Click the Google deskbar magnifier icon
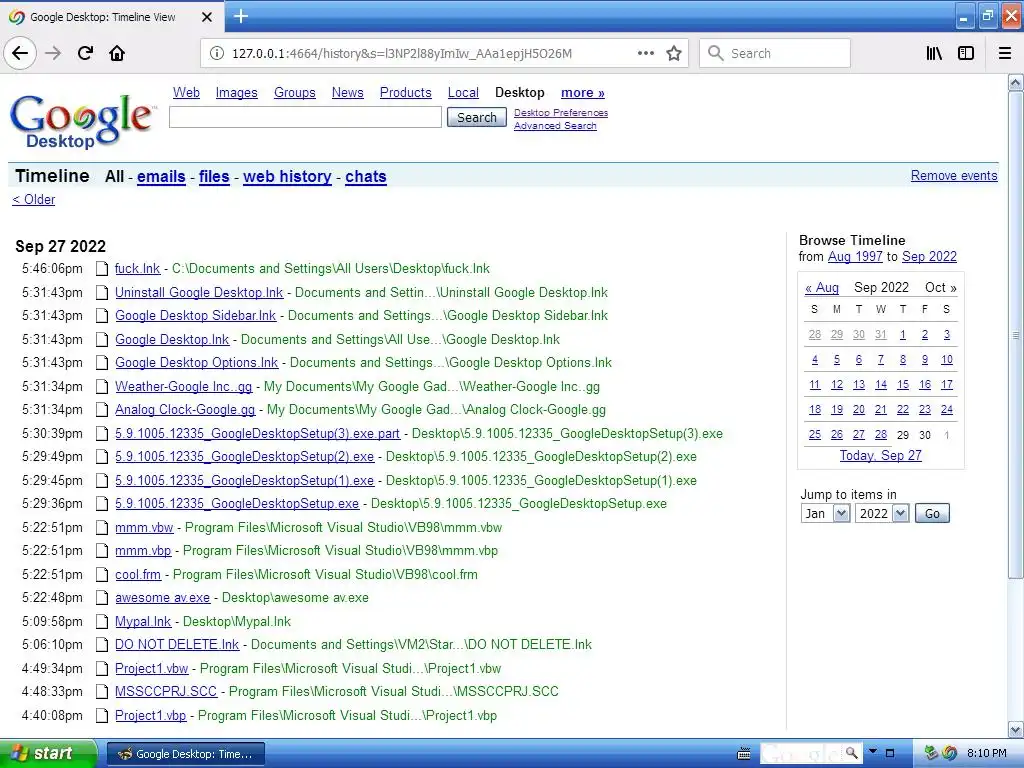The image size is (1024, 768). tap(851, 753)
